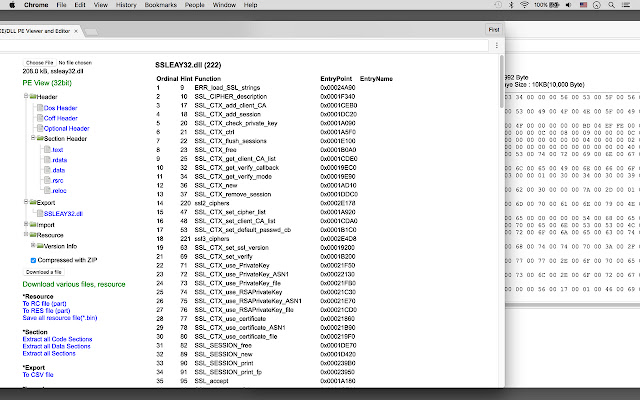Click the To RC file (part) link
Viewport: 640px width, 400px height.
(x=44, y=304)
